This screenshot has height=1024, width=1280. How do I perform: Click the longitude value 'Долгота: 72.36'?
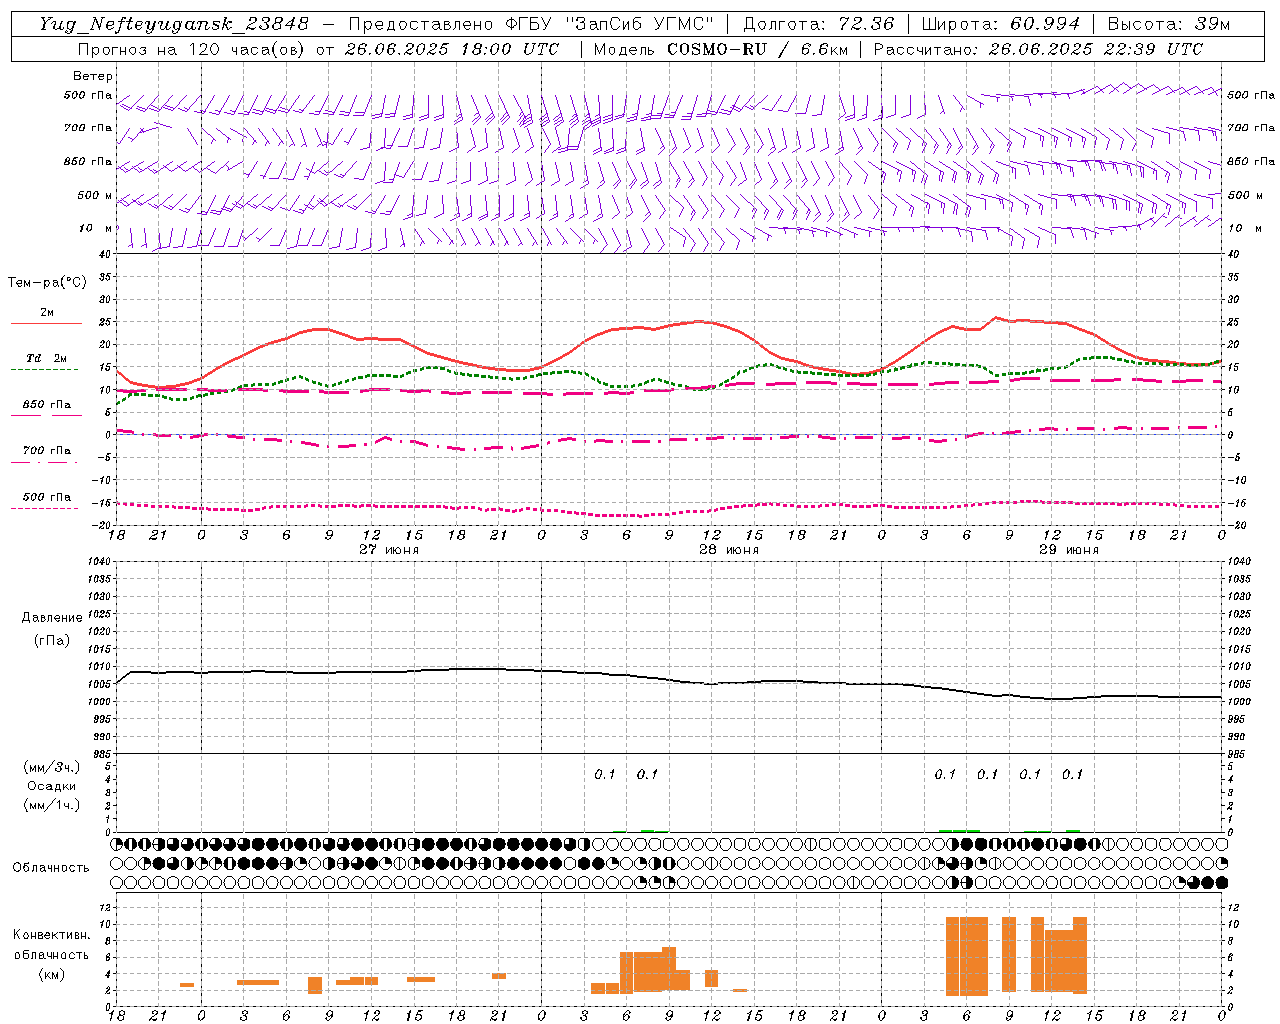(819, 24)
